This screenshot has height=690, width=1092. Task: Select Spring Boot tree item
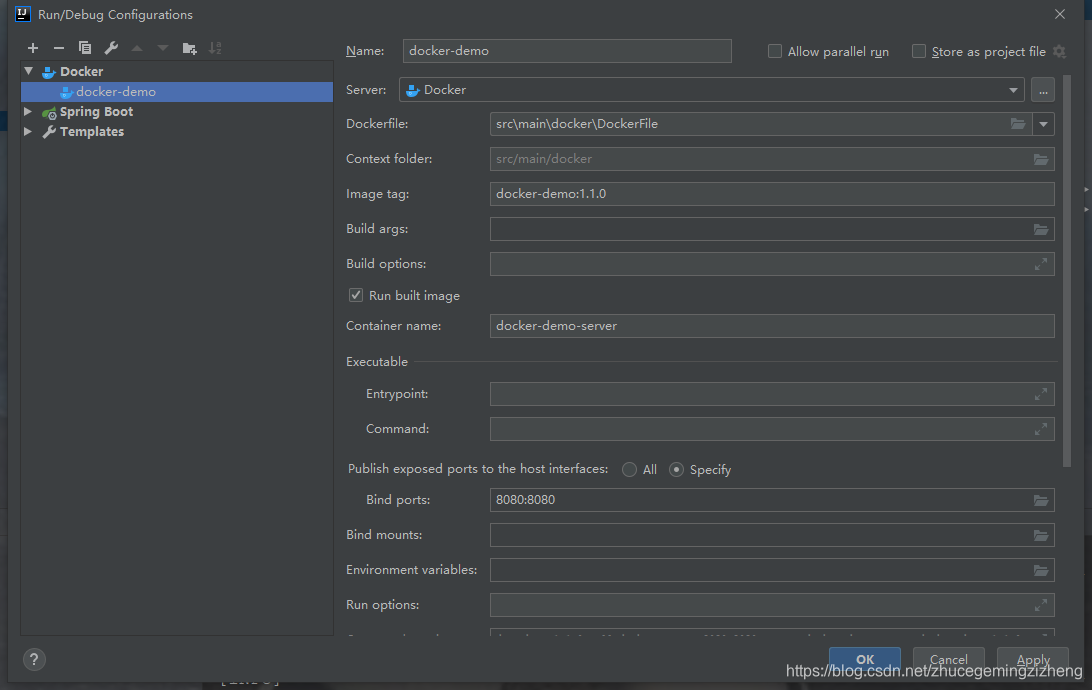point(96,111)
